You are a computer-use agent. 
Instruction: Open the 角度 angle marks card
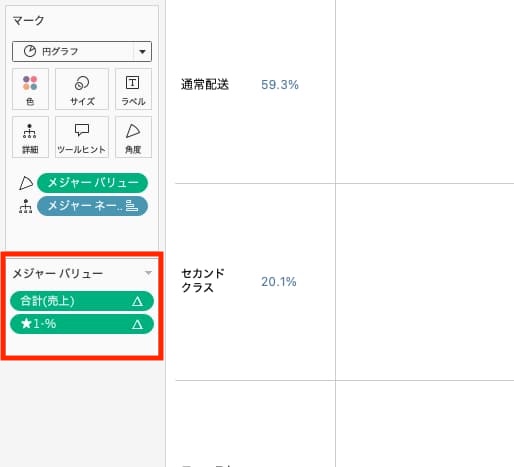133,137
